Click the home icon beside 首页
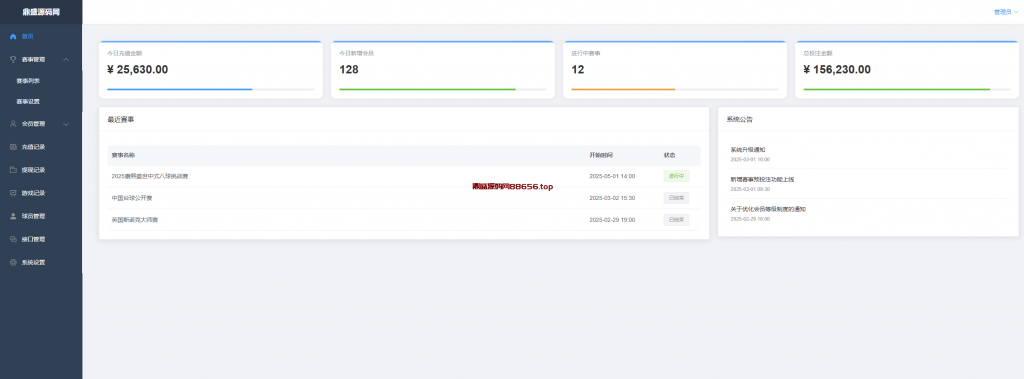1024x379 pixels. 13,37
